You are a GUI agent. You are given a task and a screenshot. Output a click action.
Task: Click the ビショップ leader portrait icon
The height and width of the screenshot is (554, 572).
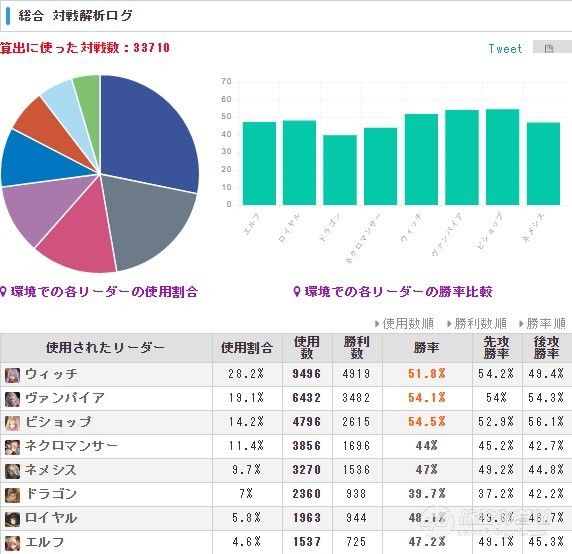(x=12, y=423)
